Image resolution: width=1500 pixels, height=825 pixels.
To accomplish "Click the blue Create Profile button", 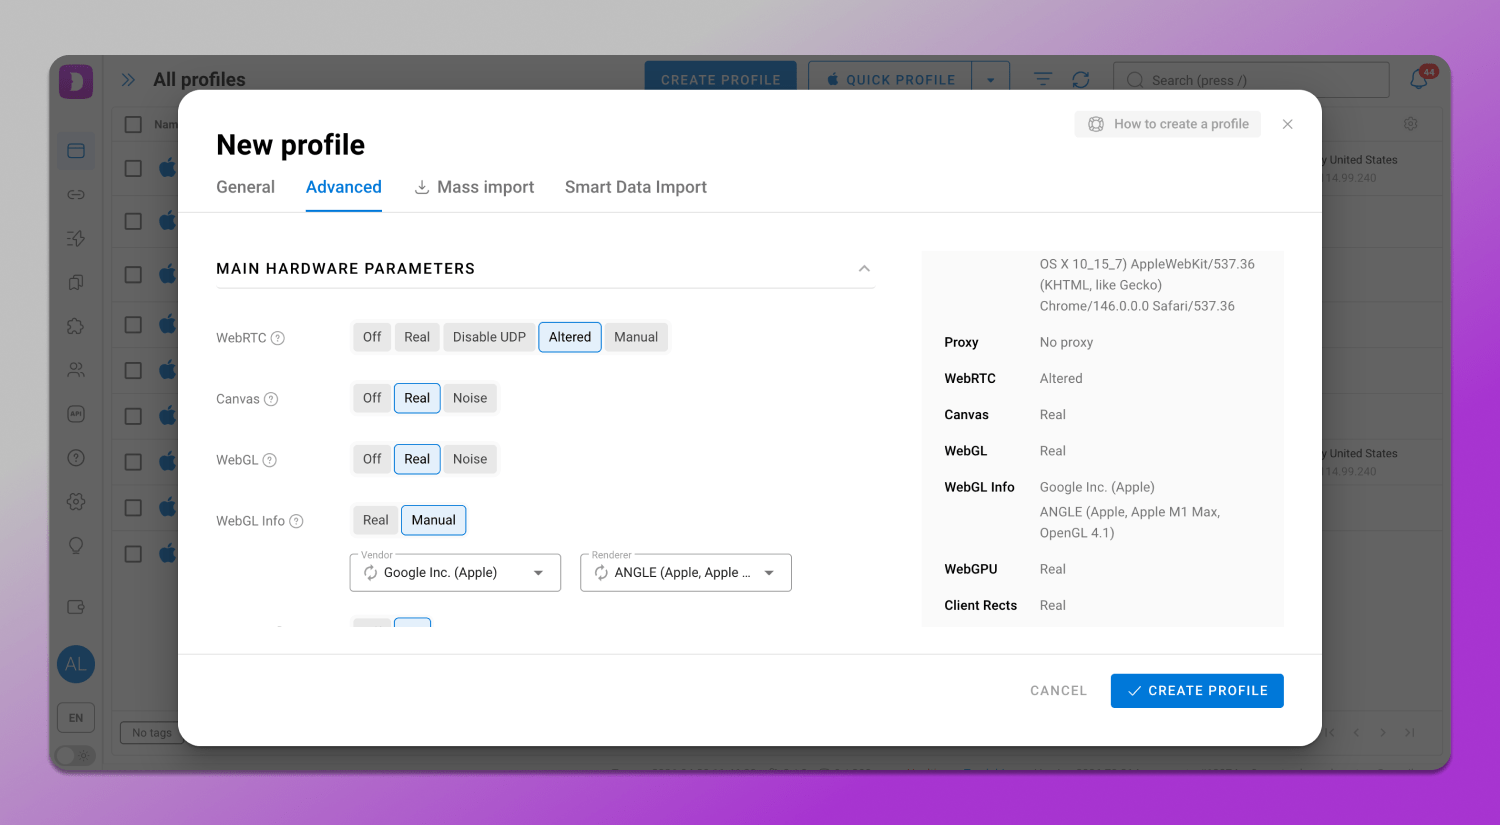I will tap(1197, 691).
